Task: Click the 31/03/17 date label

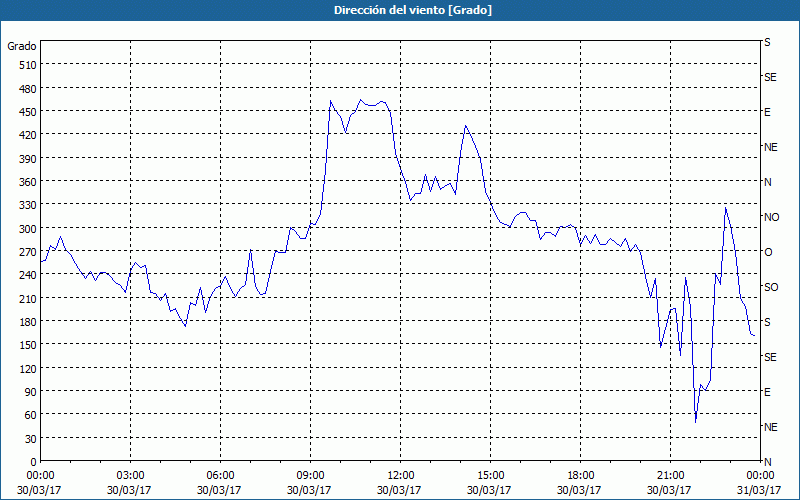Action: coord(759,490)
